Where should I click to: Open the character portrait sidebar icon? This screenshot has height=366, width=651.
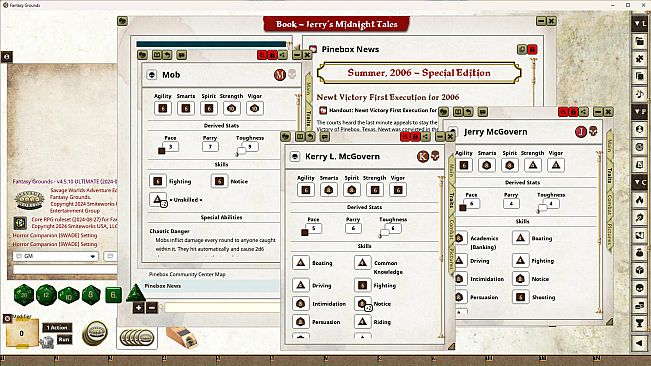[x=639, y=129]
